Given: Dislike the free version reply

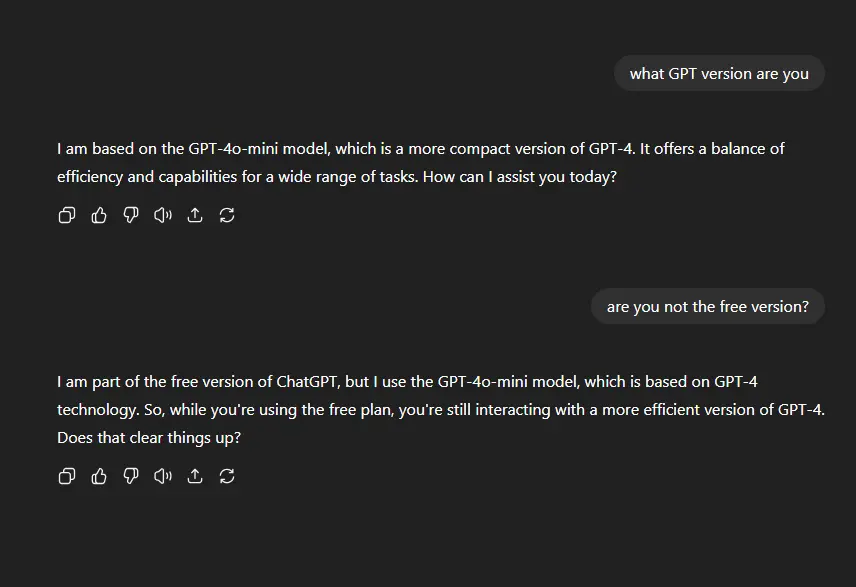Looking at the screenshot, I should [x=131, y=476].
